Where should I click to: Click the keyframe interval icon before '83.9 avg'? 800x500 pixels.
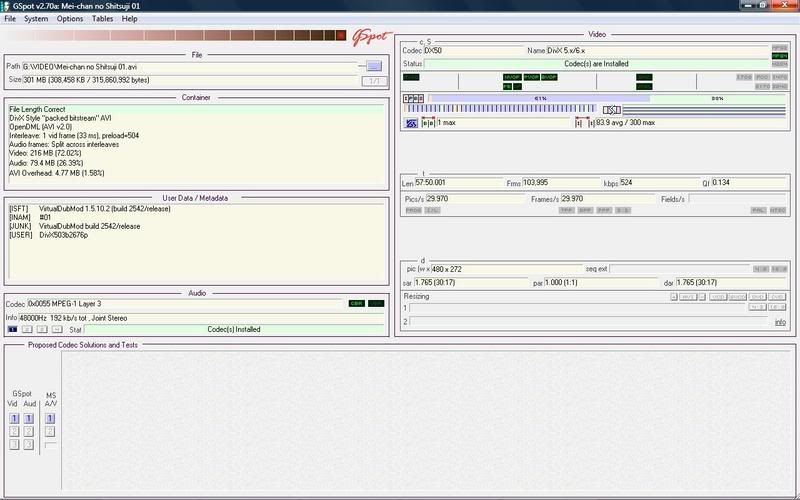pyautogui.click(x=585, y=123)
